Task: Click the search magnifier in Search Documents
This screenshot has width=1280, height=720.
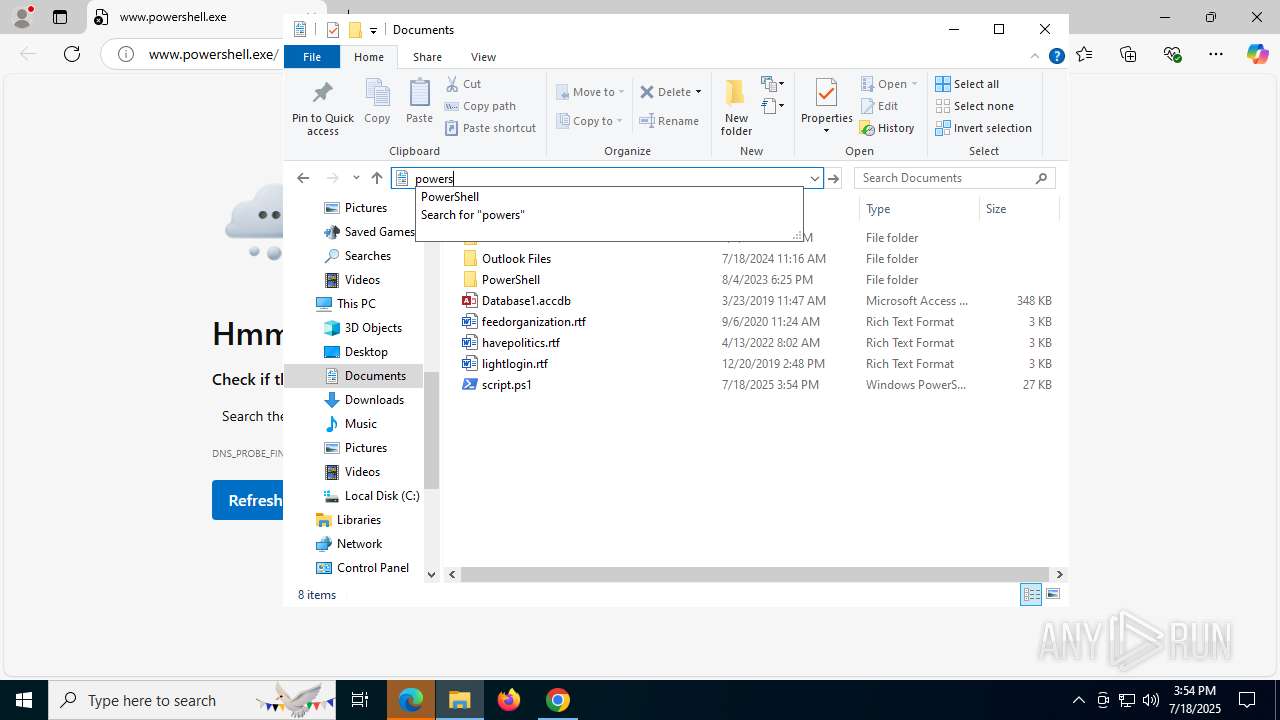Action: [1041, 178]
